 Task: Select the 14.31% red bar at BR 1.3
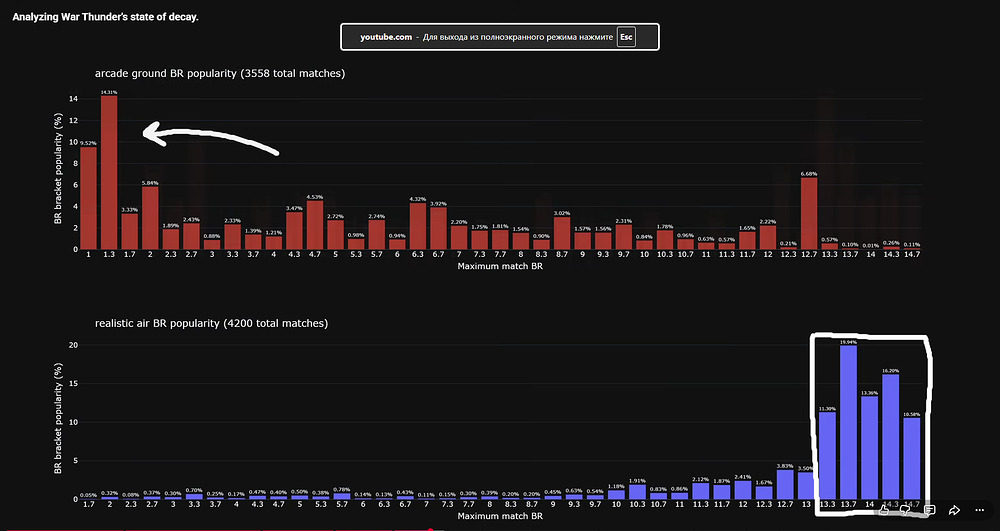pos(109,172)
